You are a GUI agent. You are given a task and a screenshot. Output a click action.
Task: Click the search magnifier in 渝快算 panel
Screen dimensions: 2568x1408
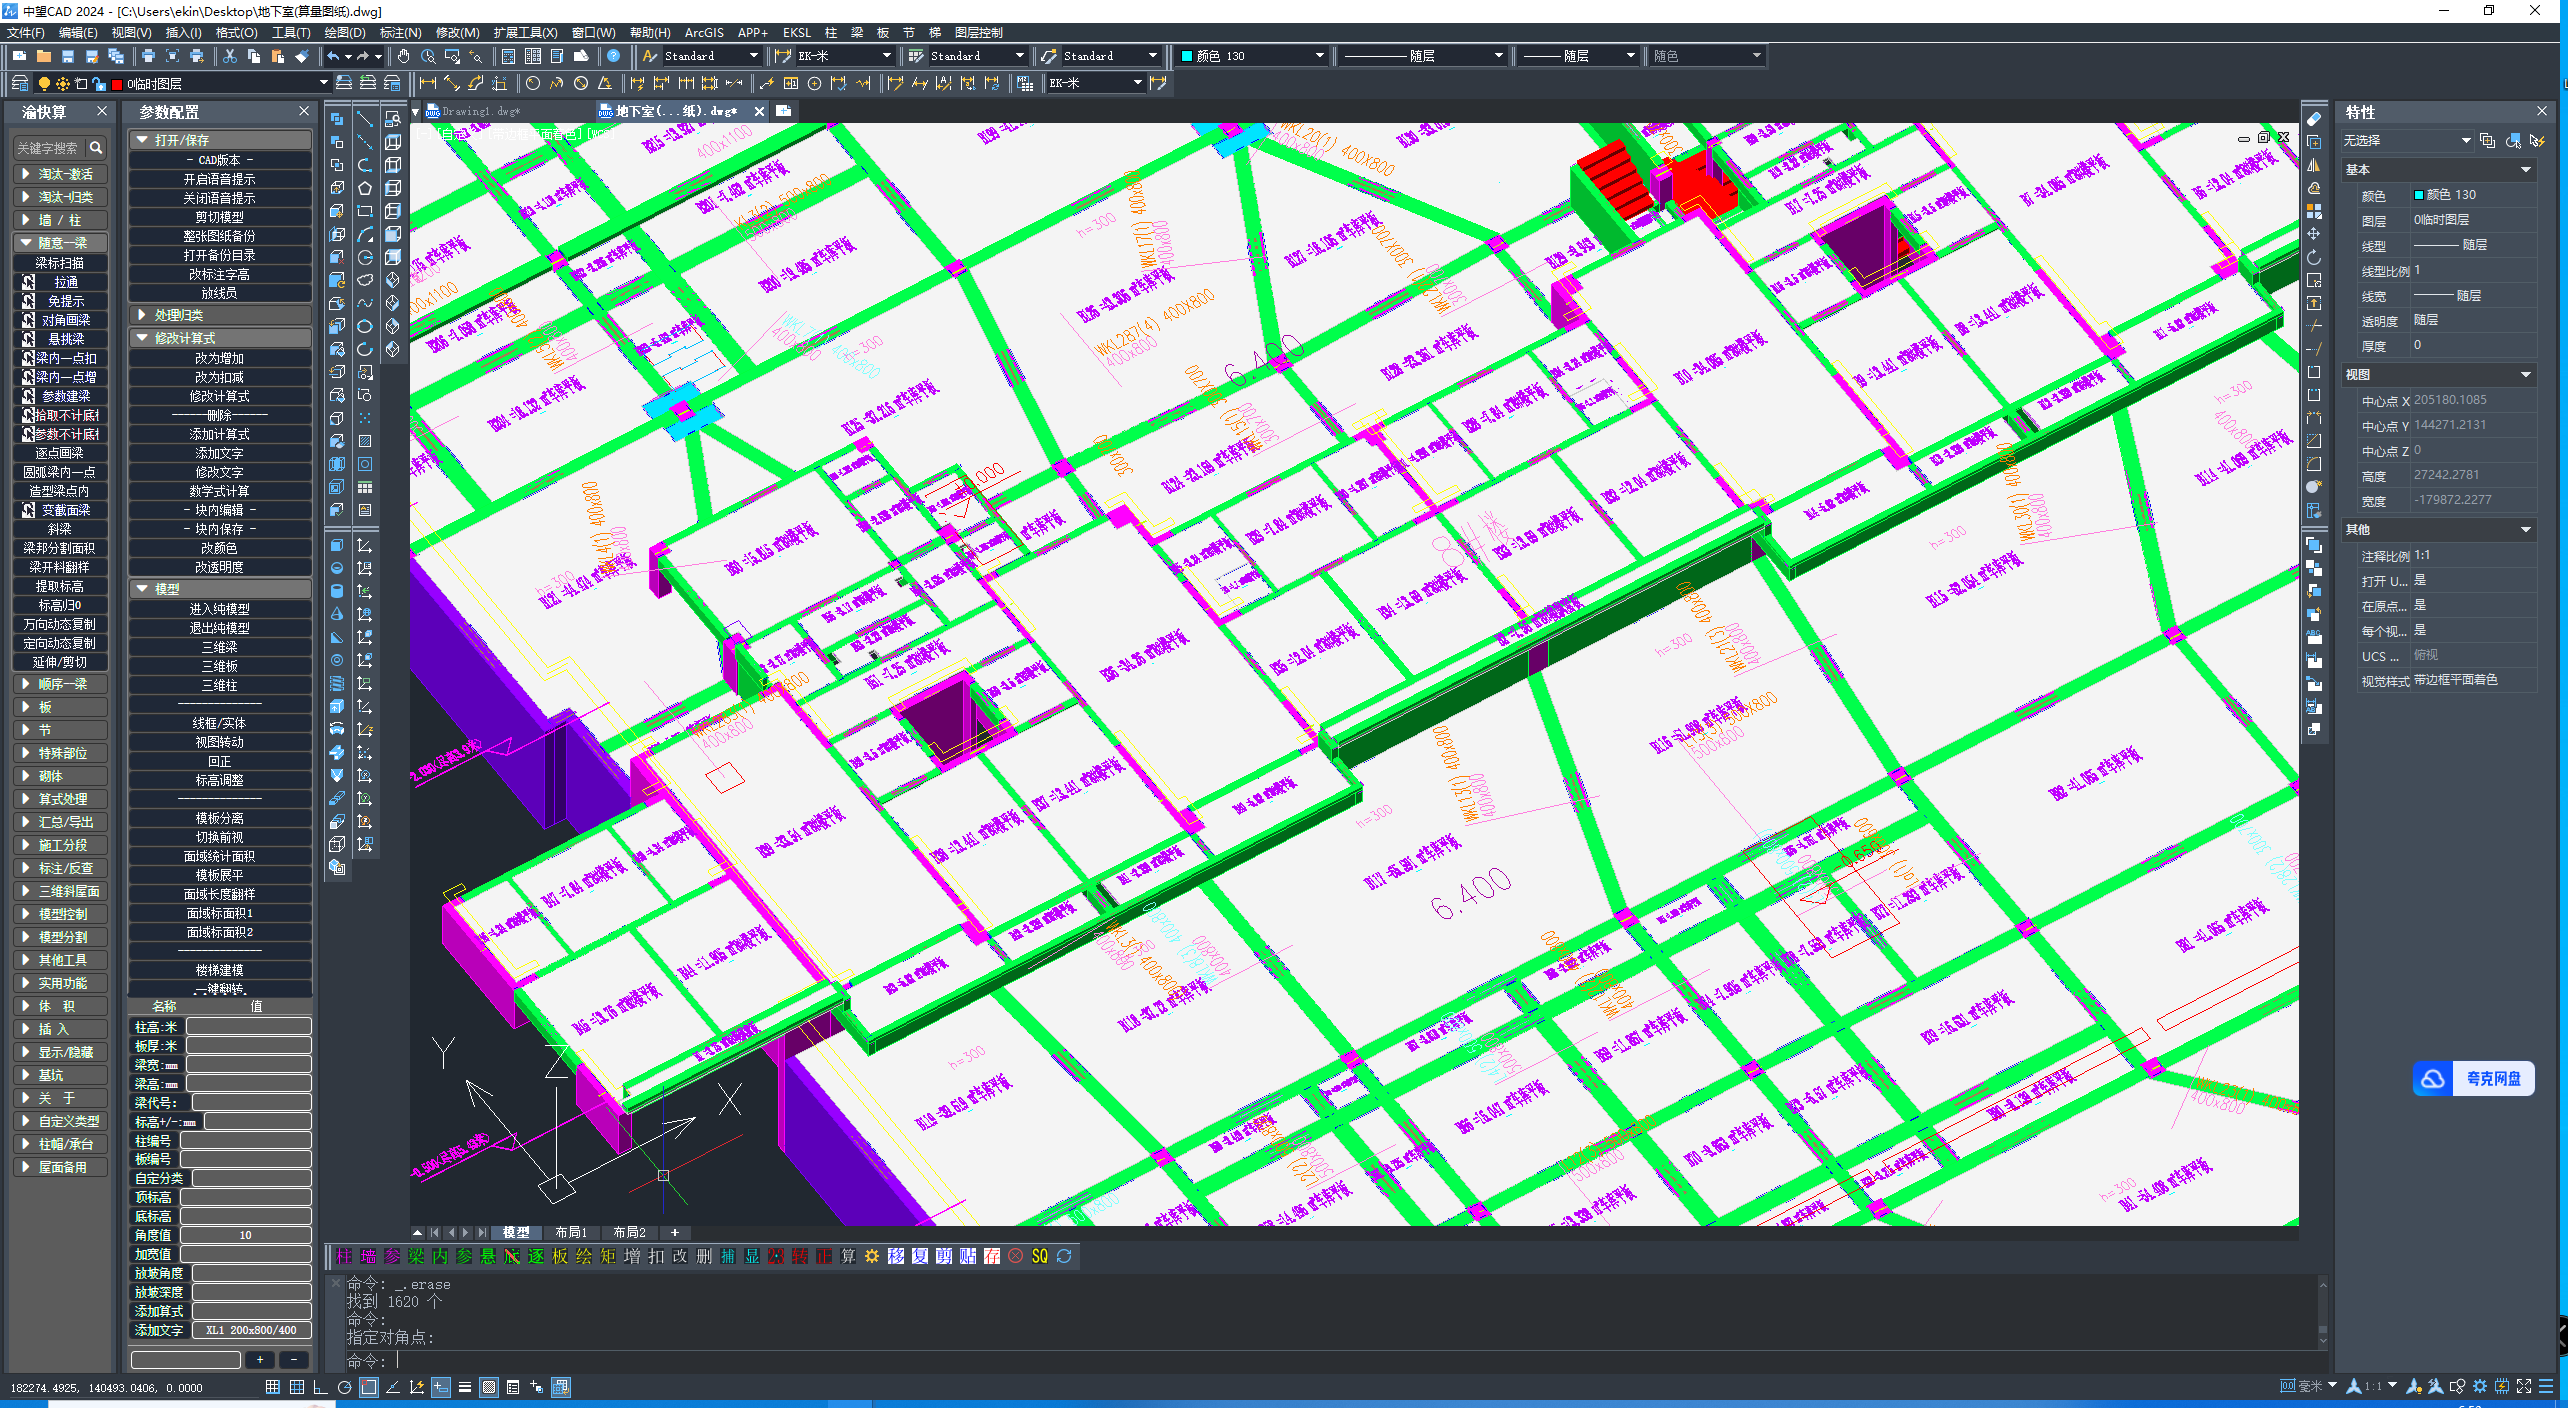[x=96, y=148]
